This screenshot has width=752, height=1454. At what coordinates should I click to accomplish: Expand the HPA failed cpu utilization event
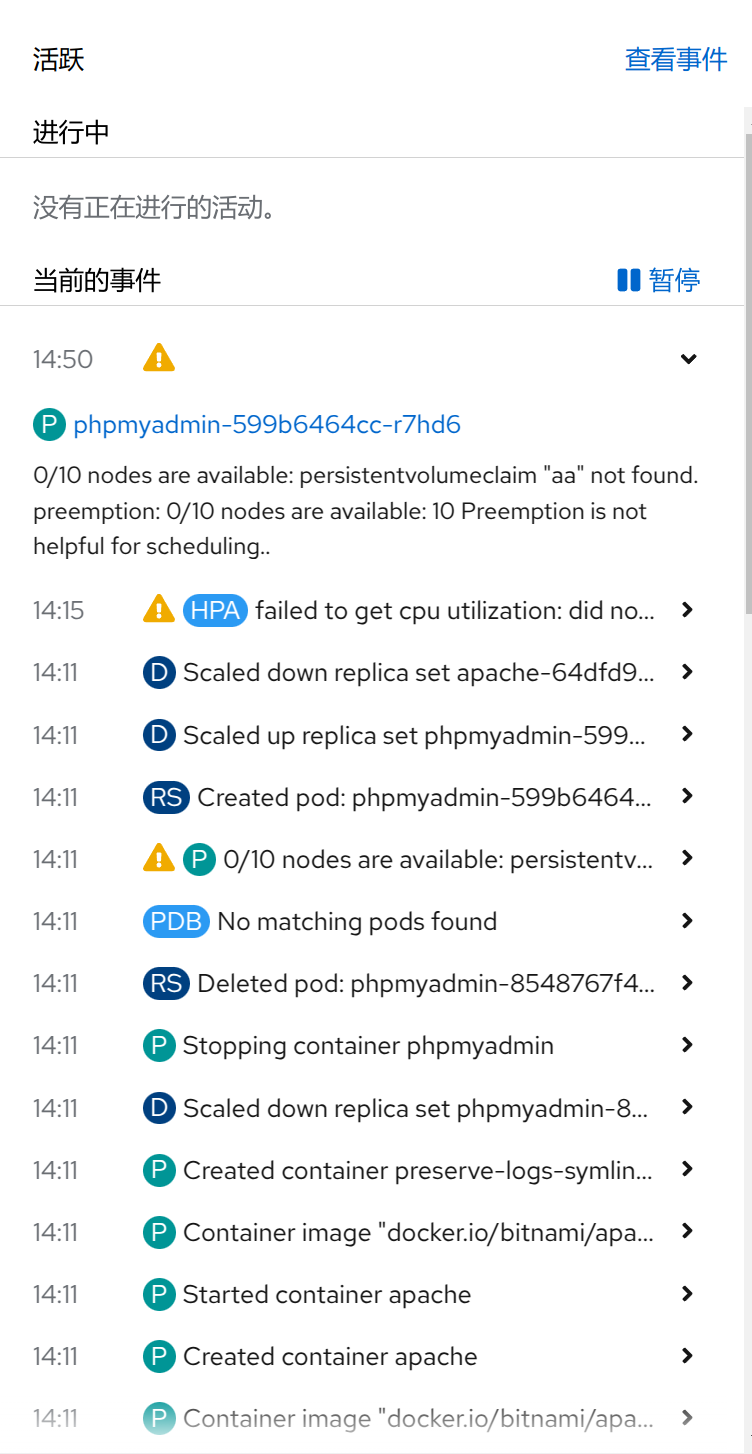pyautogui.click(x=687, y=610)
